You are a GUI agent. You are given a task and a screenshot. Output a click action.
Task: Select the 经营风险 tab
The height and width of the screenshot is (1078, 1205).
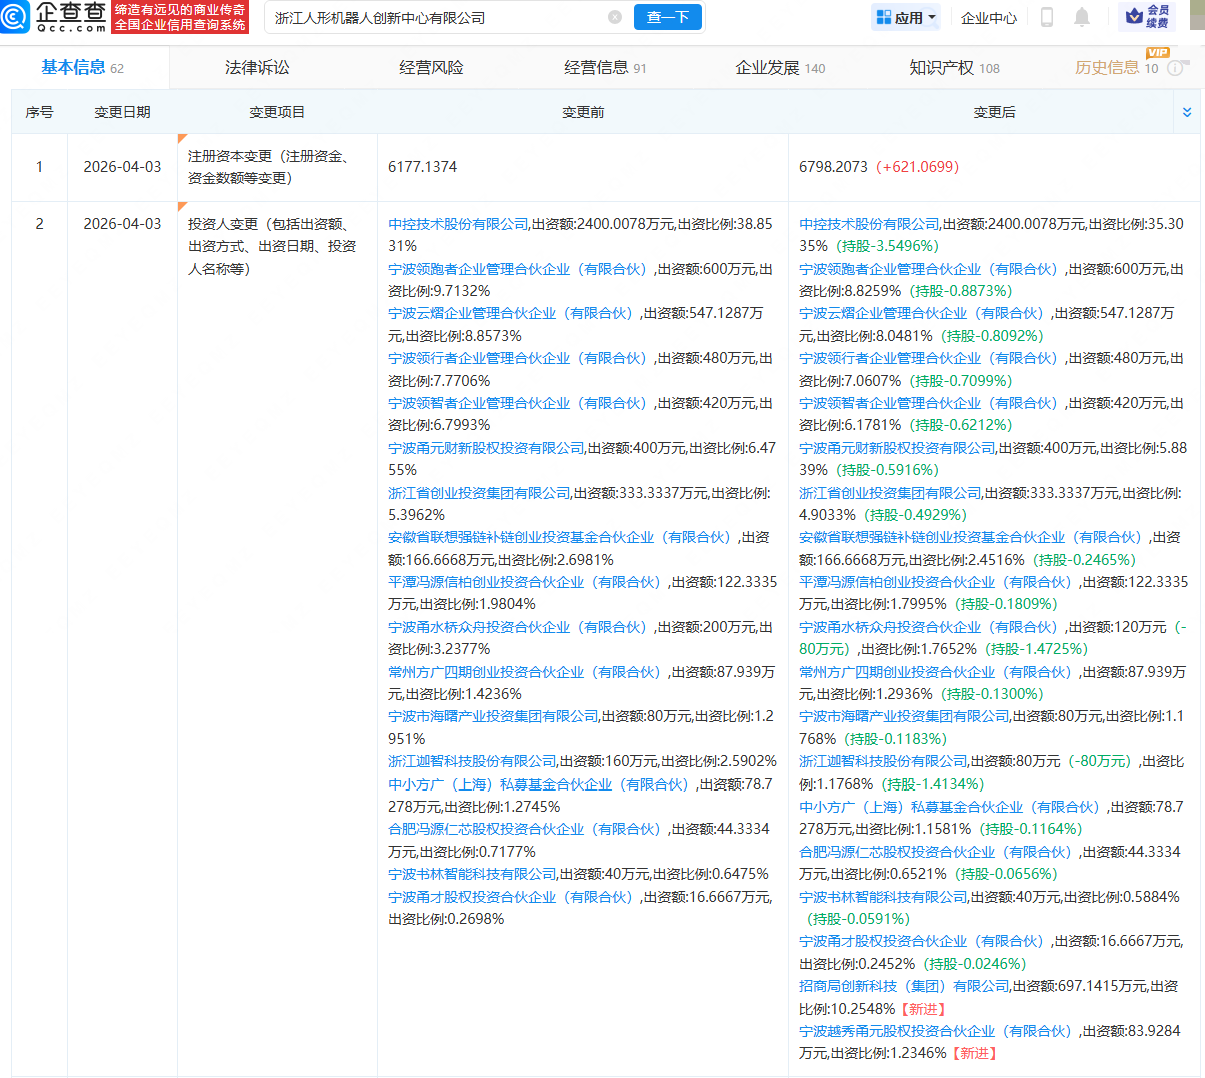click(431, 68)
